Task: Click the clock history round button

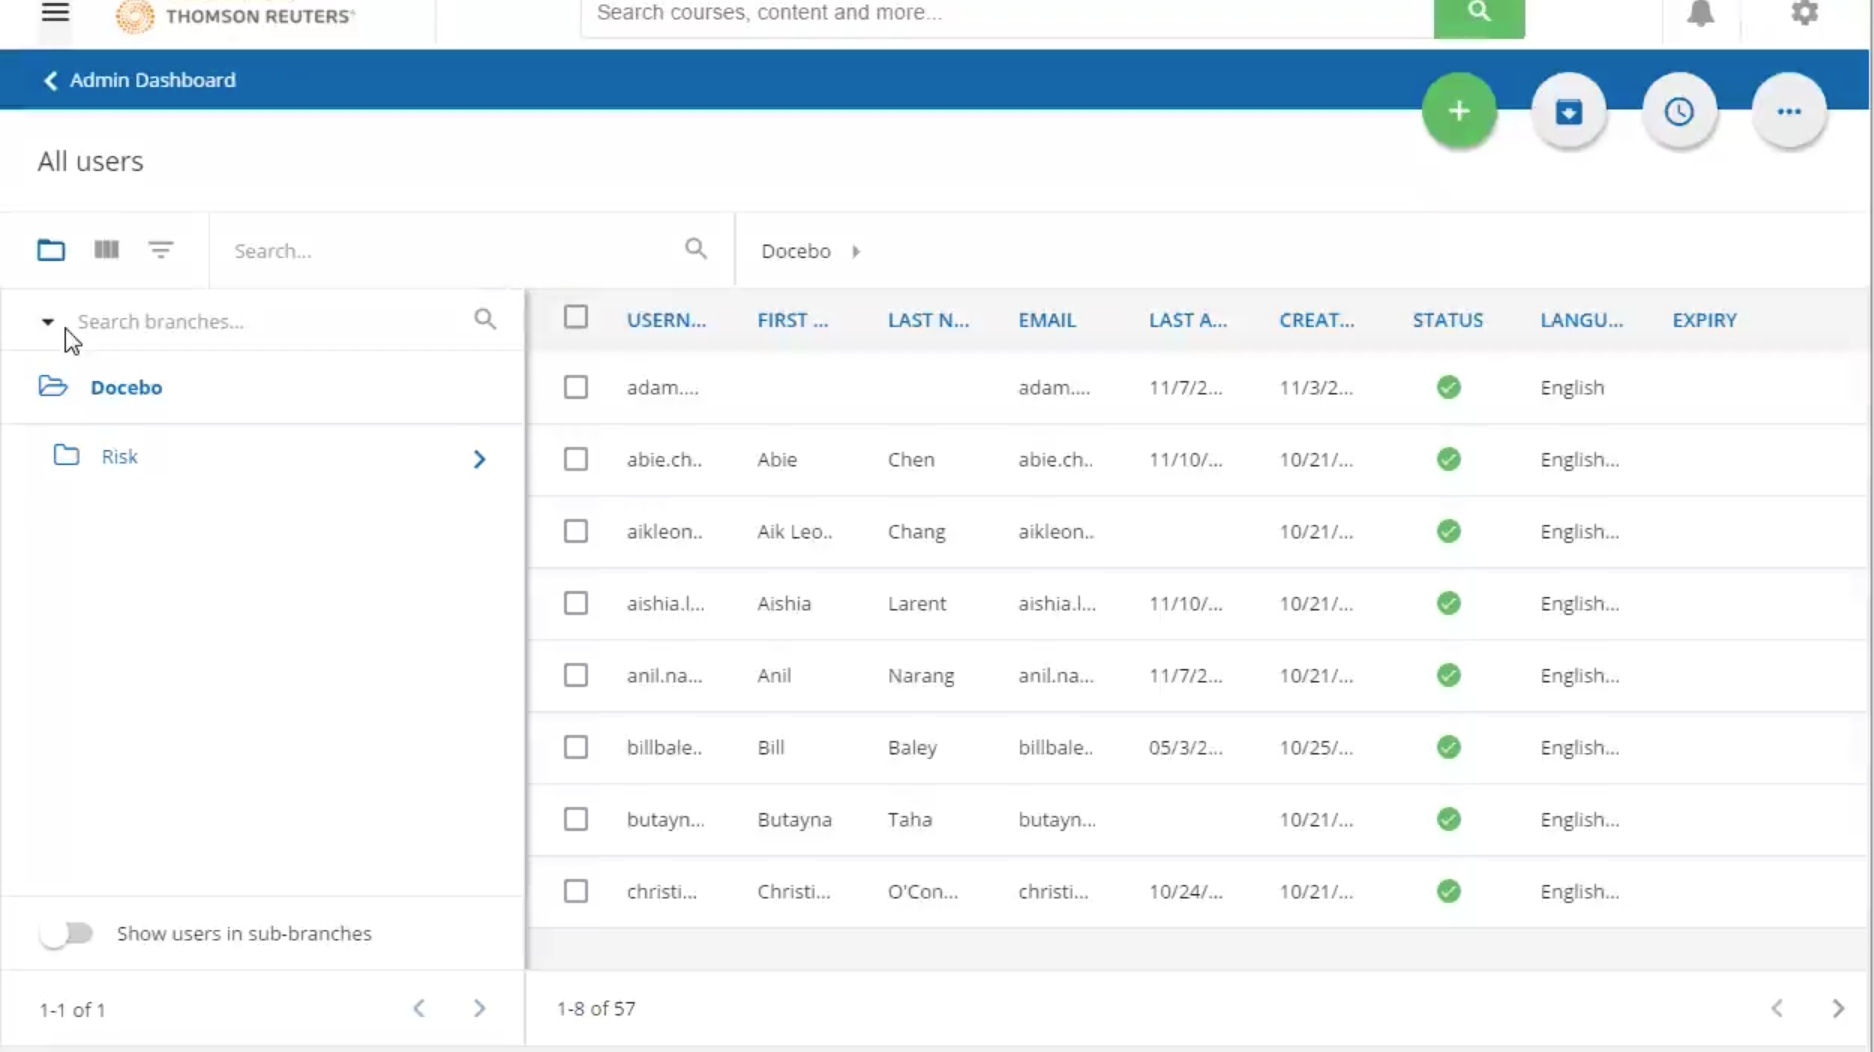Action: (1678, 111)
